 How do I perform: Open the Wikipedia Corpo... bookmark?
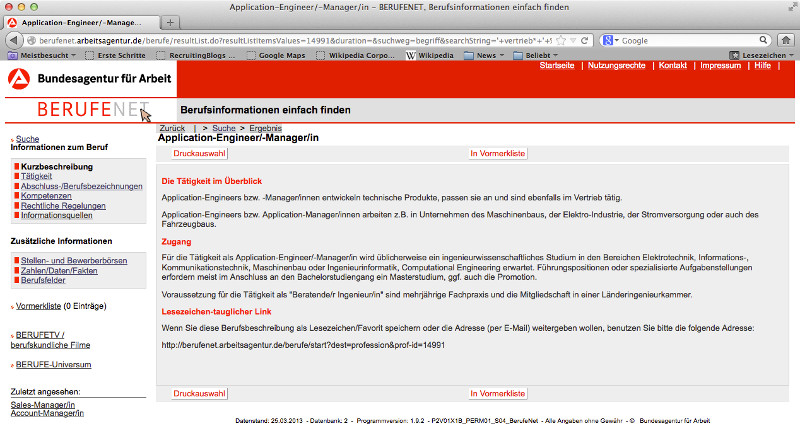[x=356, y=55]
